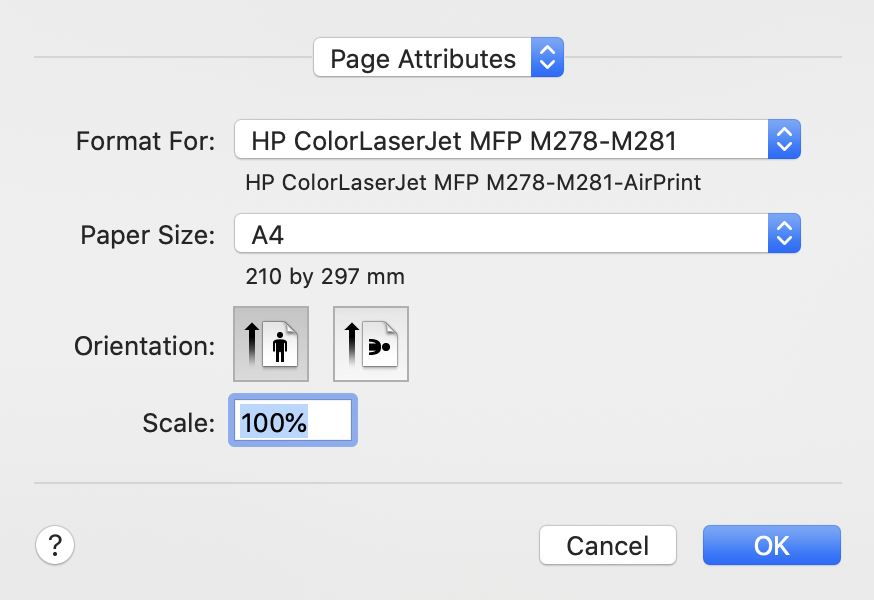Select the portrait orientation icon
This screenshot has height=600, width=874.
[x=271, y=344]
